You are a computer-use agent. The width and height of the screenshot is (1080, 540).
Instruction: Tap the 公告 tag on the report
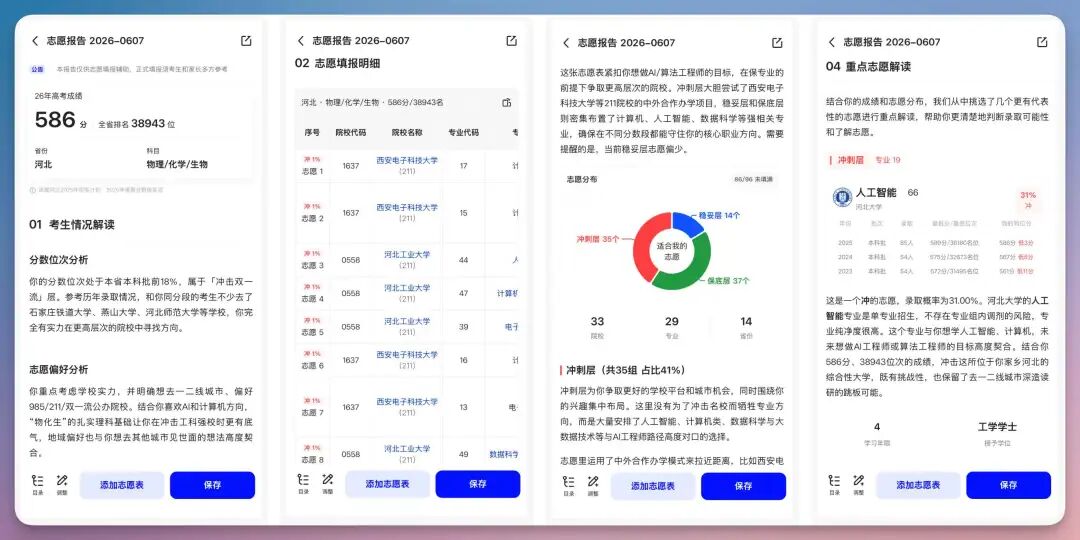(37, 69)
